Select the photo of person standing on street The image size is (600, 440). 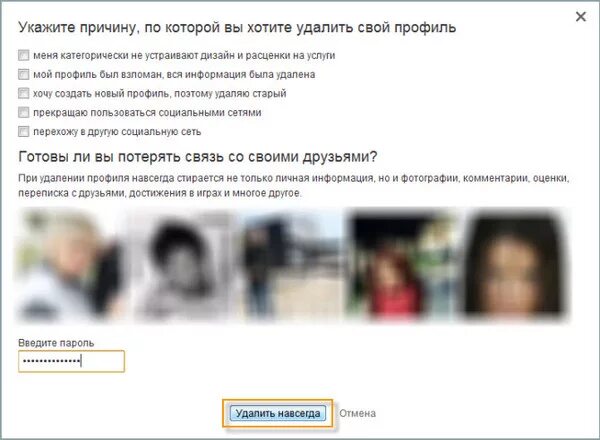coord(291,265)
